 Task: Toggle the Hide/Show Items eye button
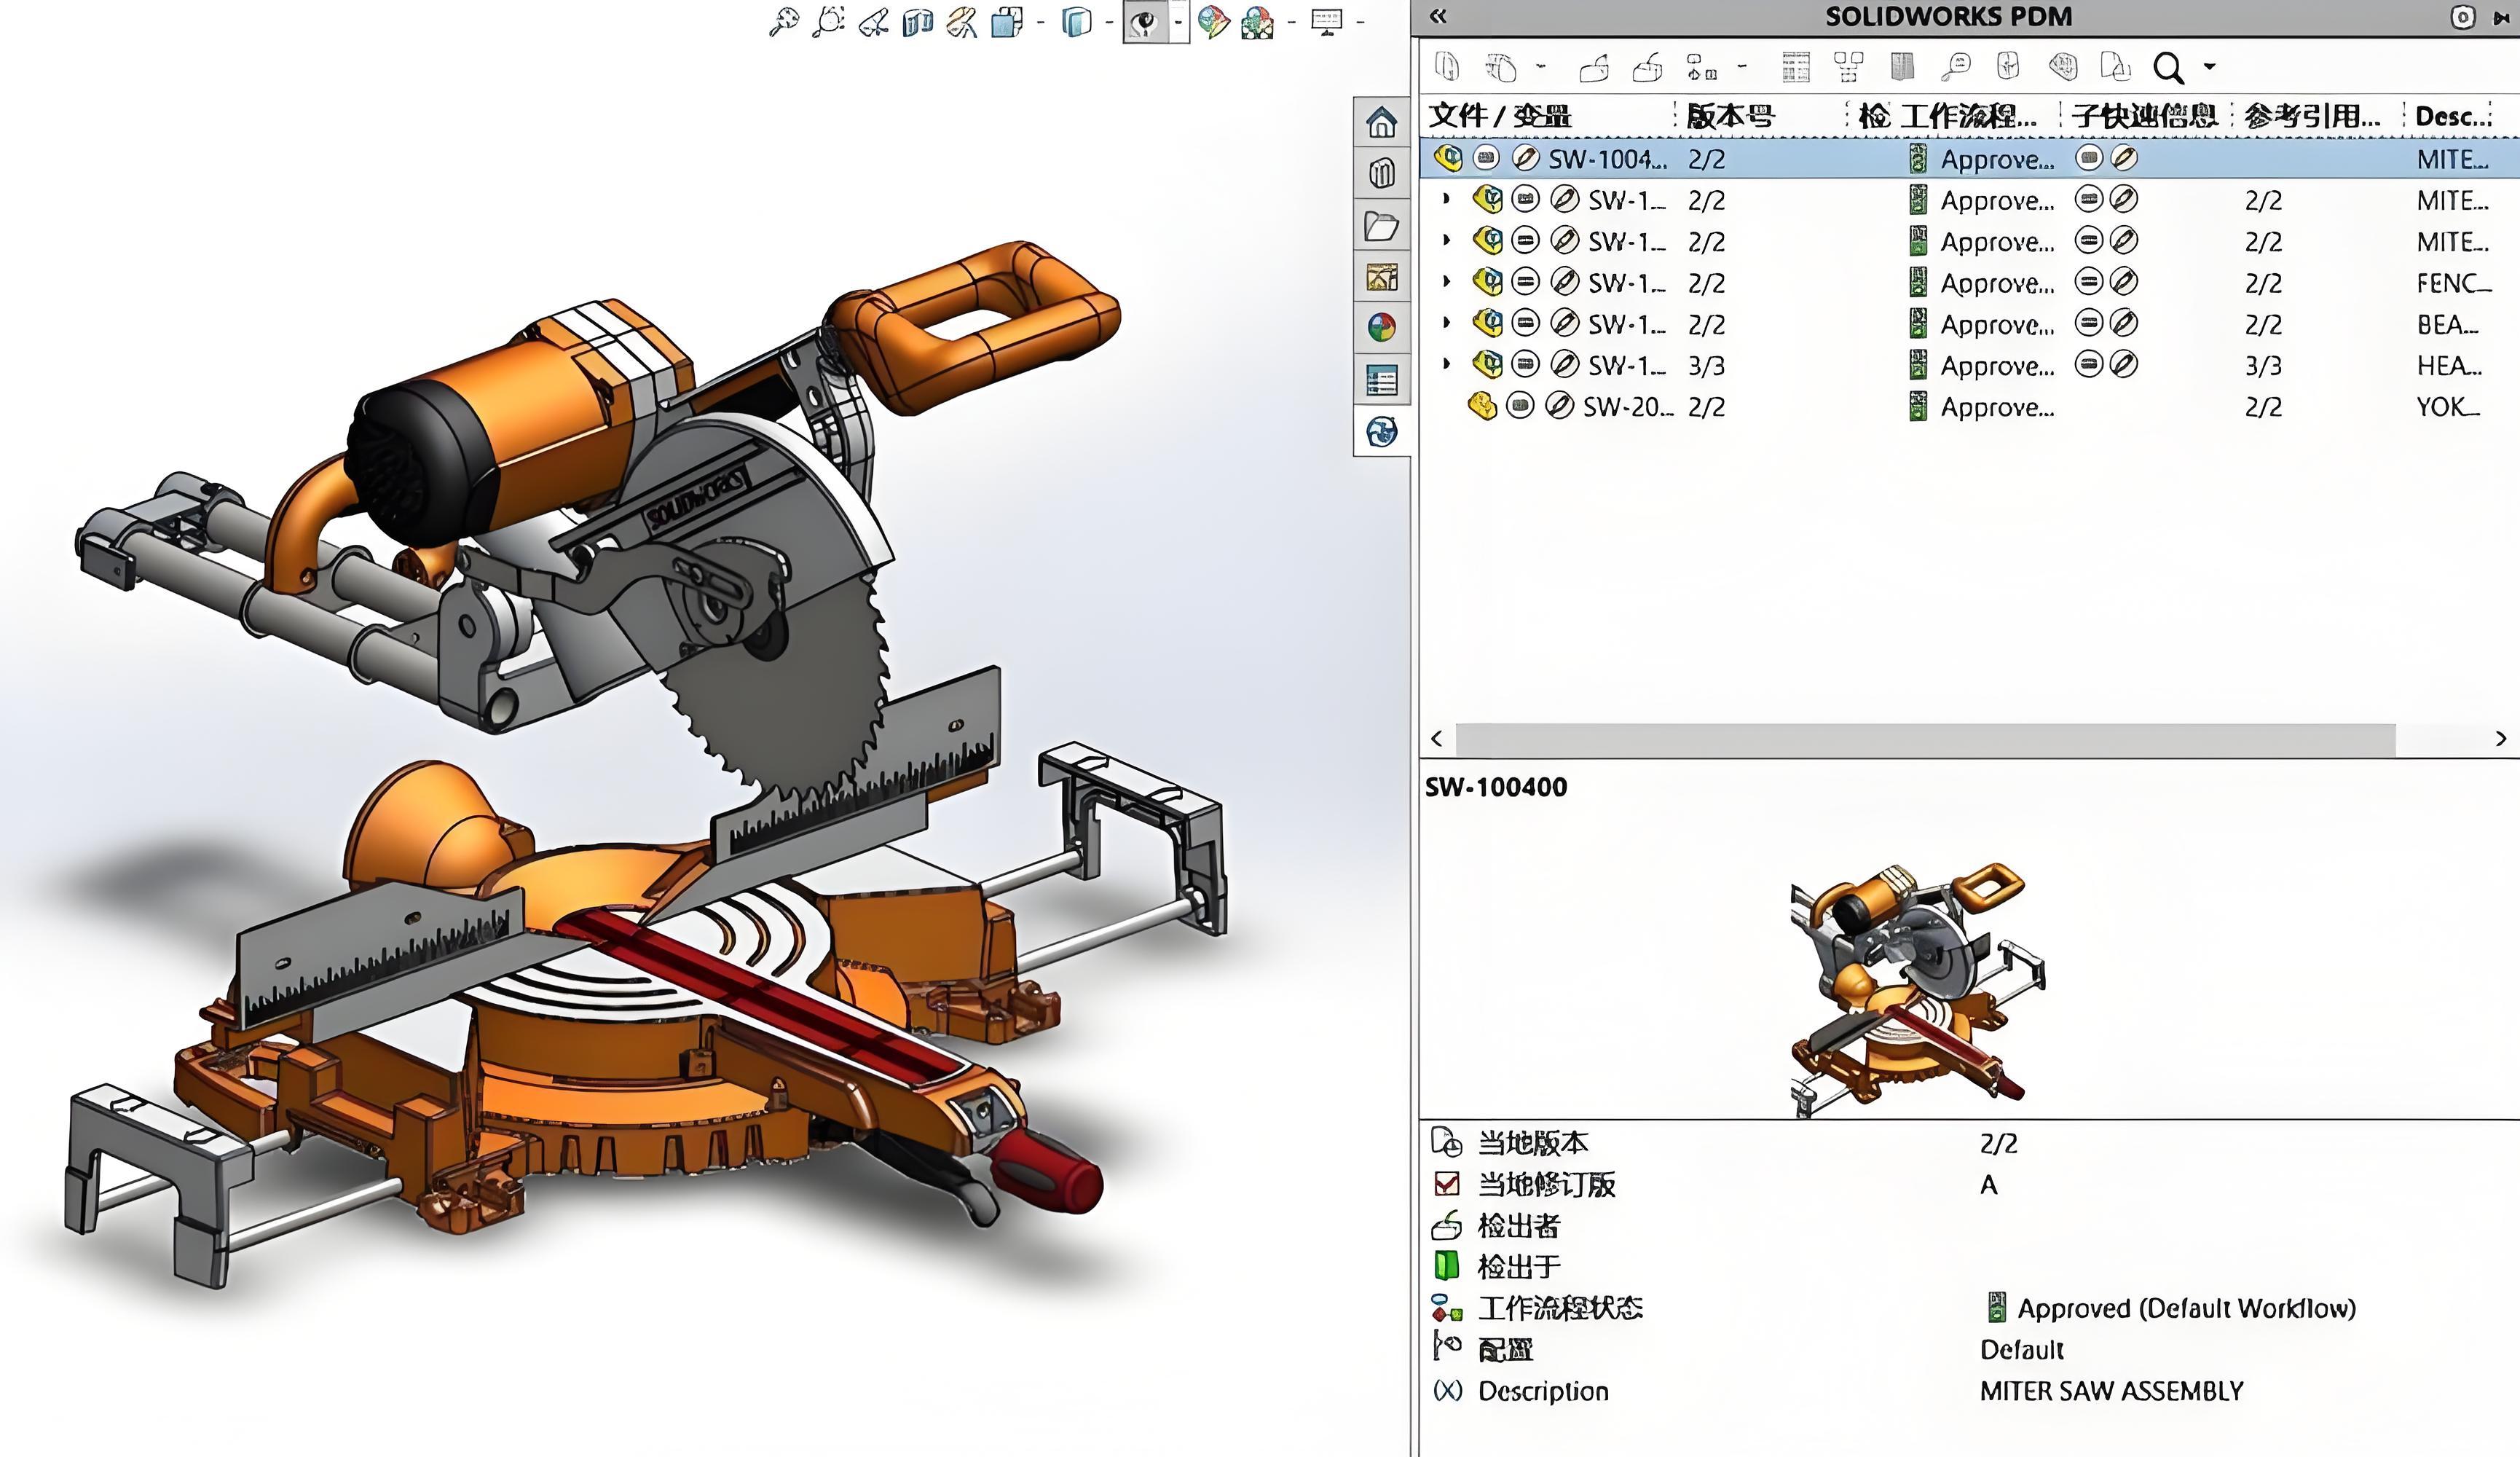[x=1146, y=21]
